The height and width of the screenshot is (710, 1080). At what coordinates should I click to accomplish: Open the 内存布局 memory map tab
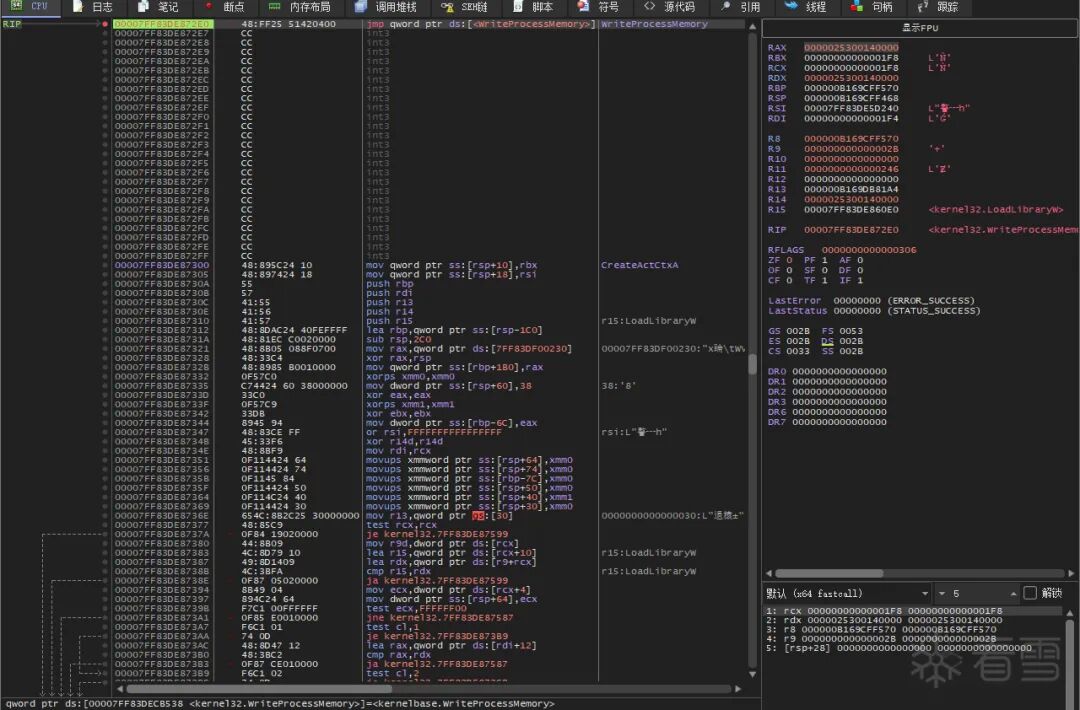[x=300, y=6]
